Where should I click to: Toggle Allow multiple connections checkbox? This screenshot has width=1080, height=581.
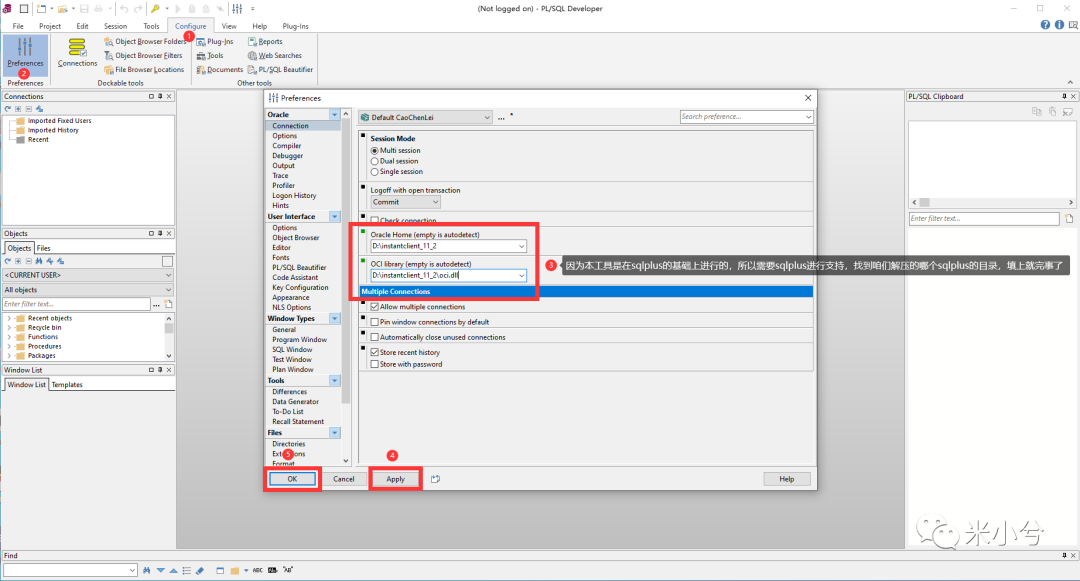(375, 307)
